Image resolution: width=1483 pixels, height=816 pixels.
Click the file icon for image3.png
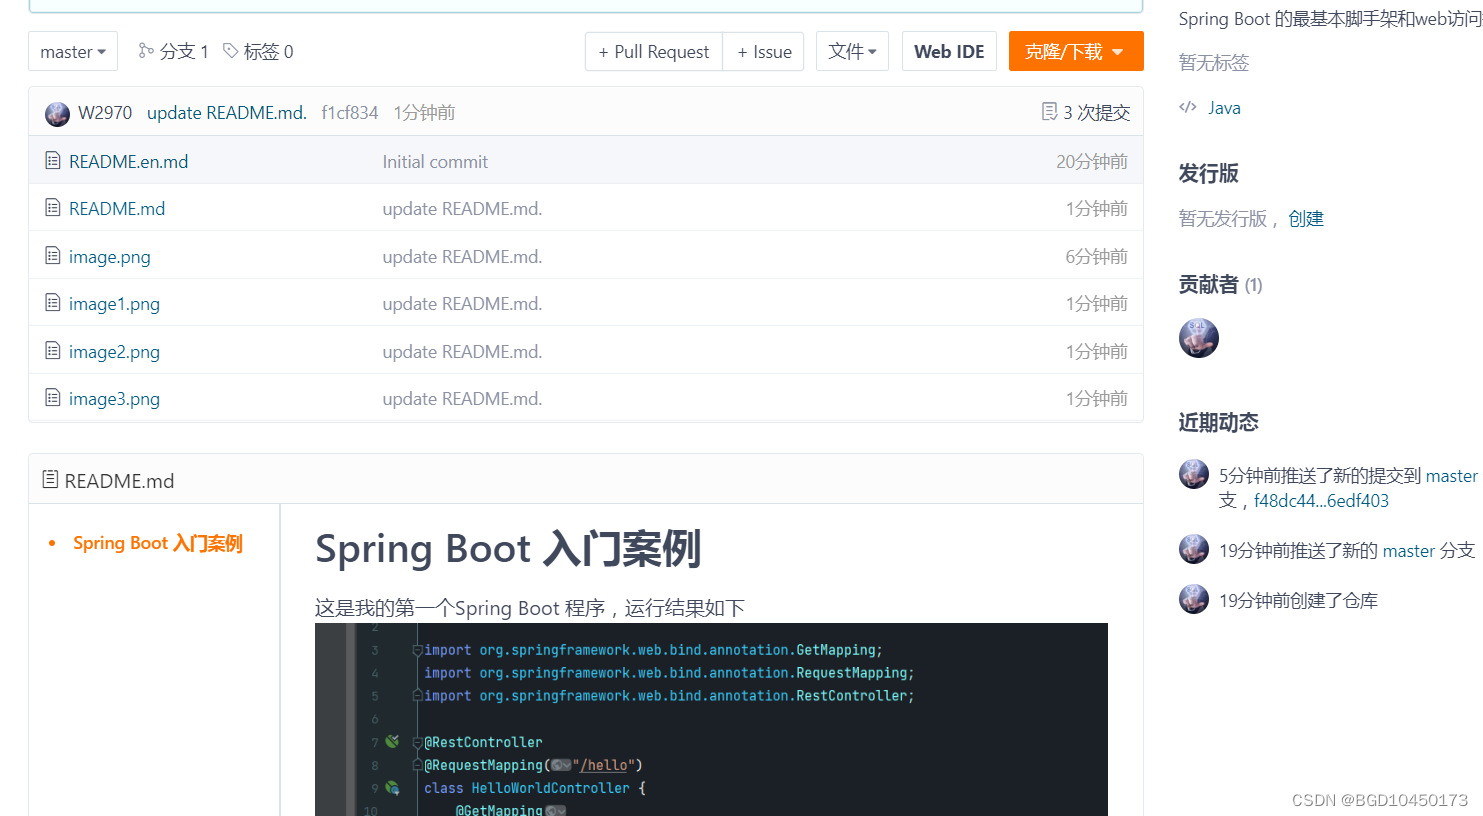53,397
